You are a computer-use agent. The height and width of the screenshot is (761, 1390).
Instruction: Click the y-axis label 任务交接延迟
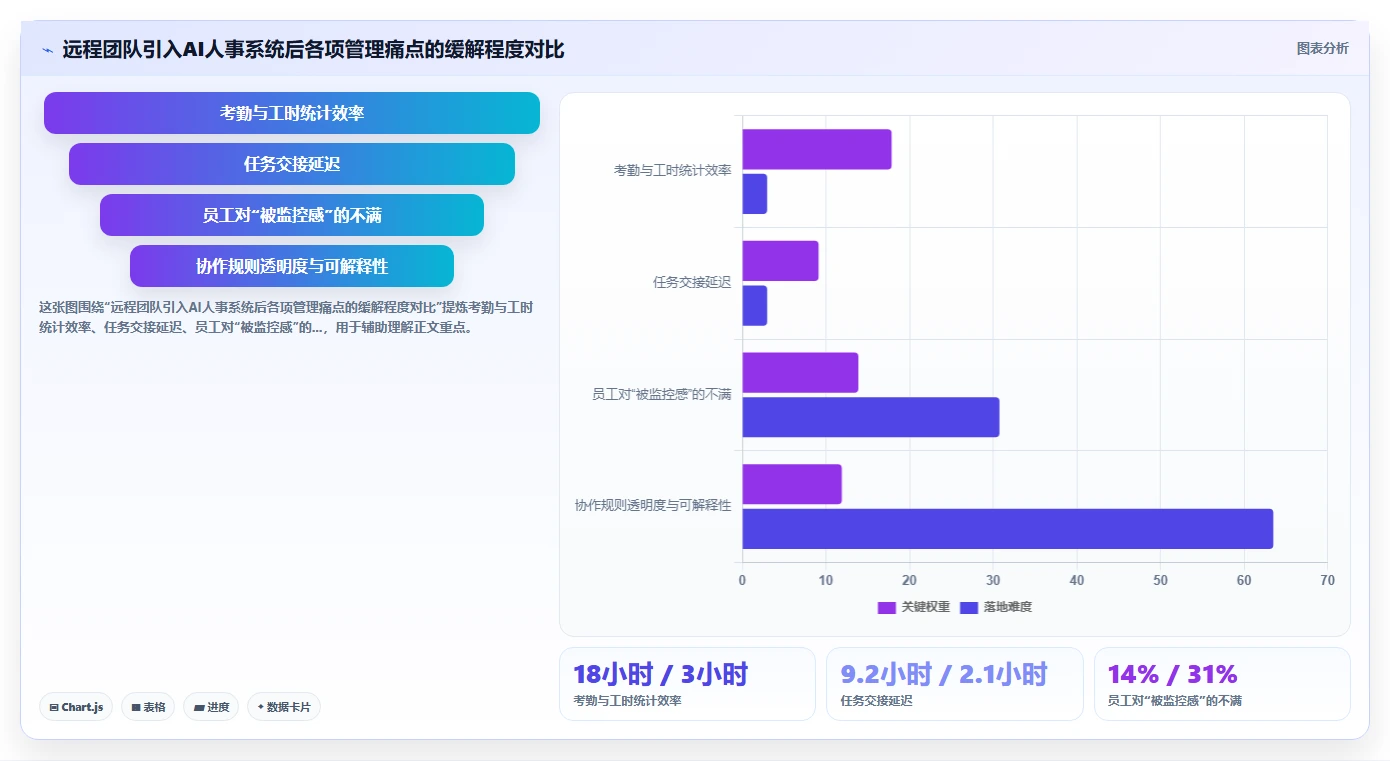(692, 283)
